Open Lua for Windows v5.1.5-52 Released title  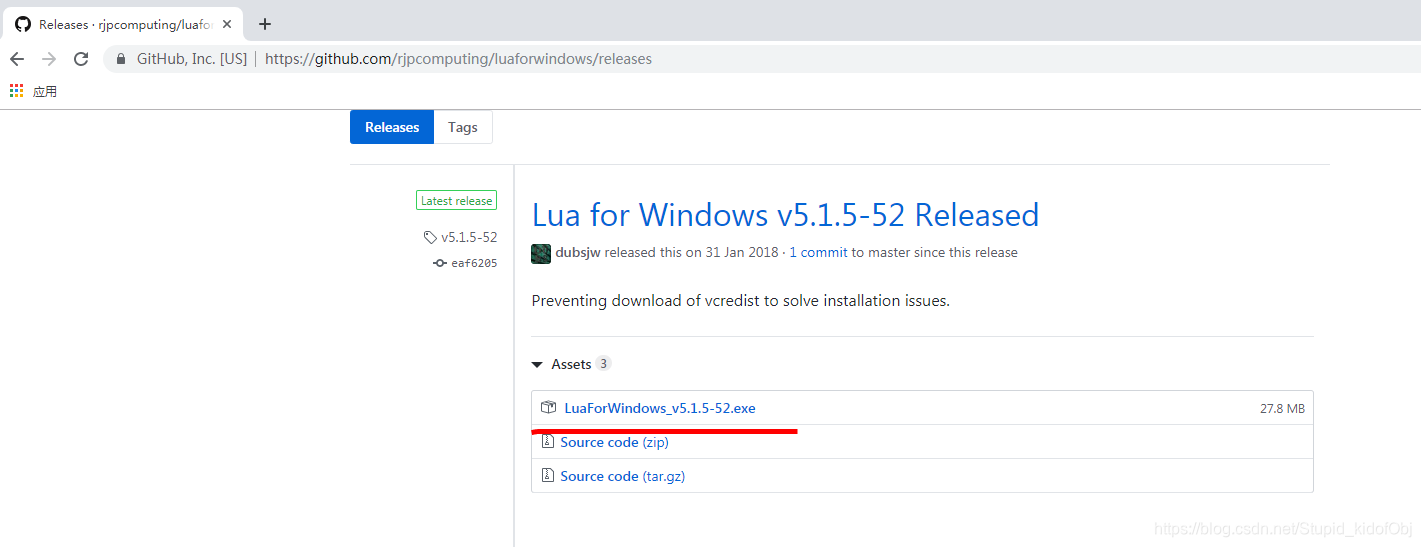785,215
